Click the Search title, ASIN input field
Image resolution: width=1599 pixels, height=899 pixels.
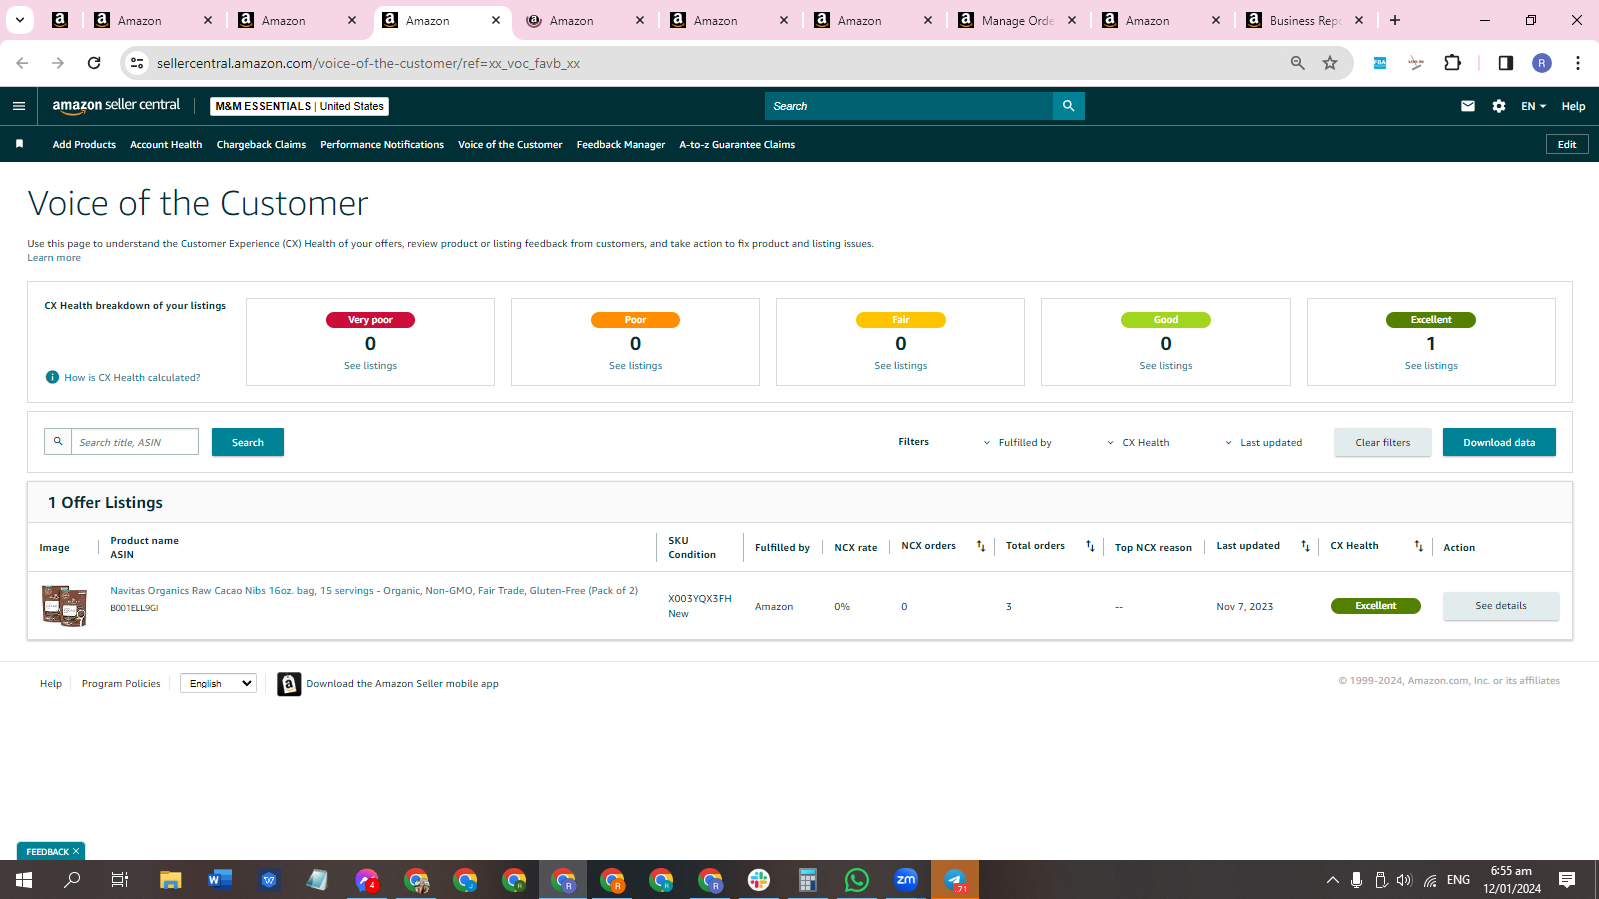click(135, 442)
